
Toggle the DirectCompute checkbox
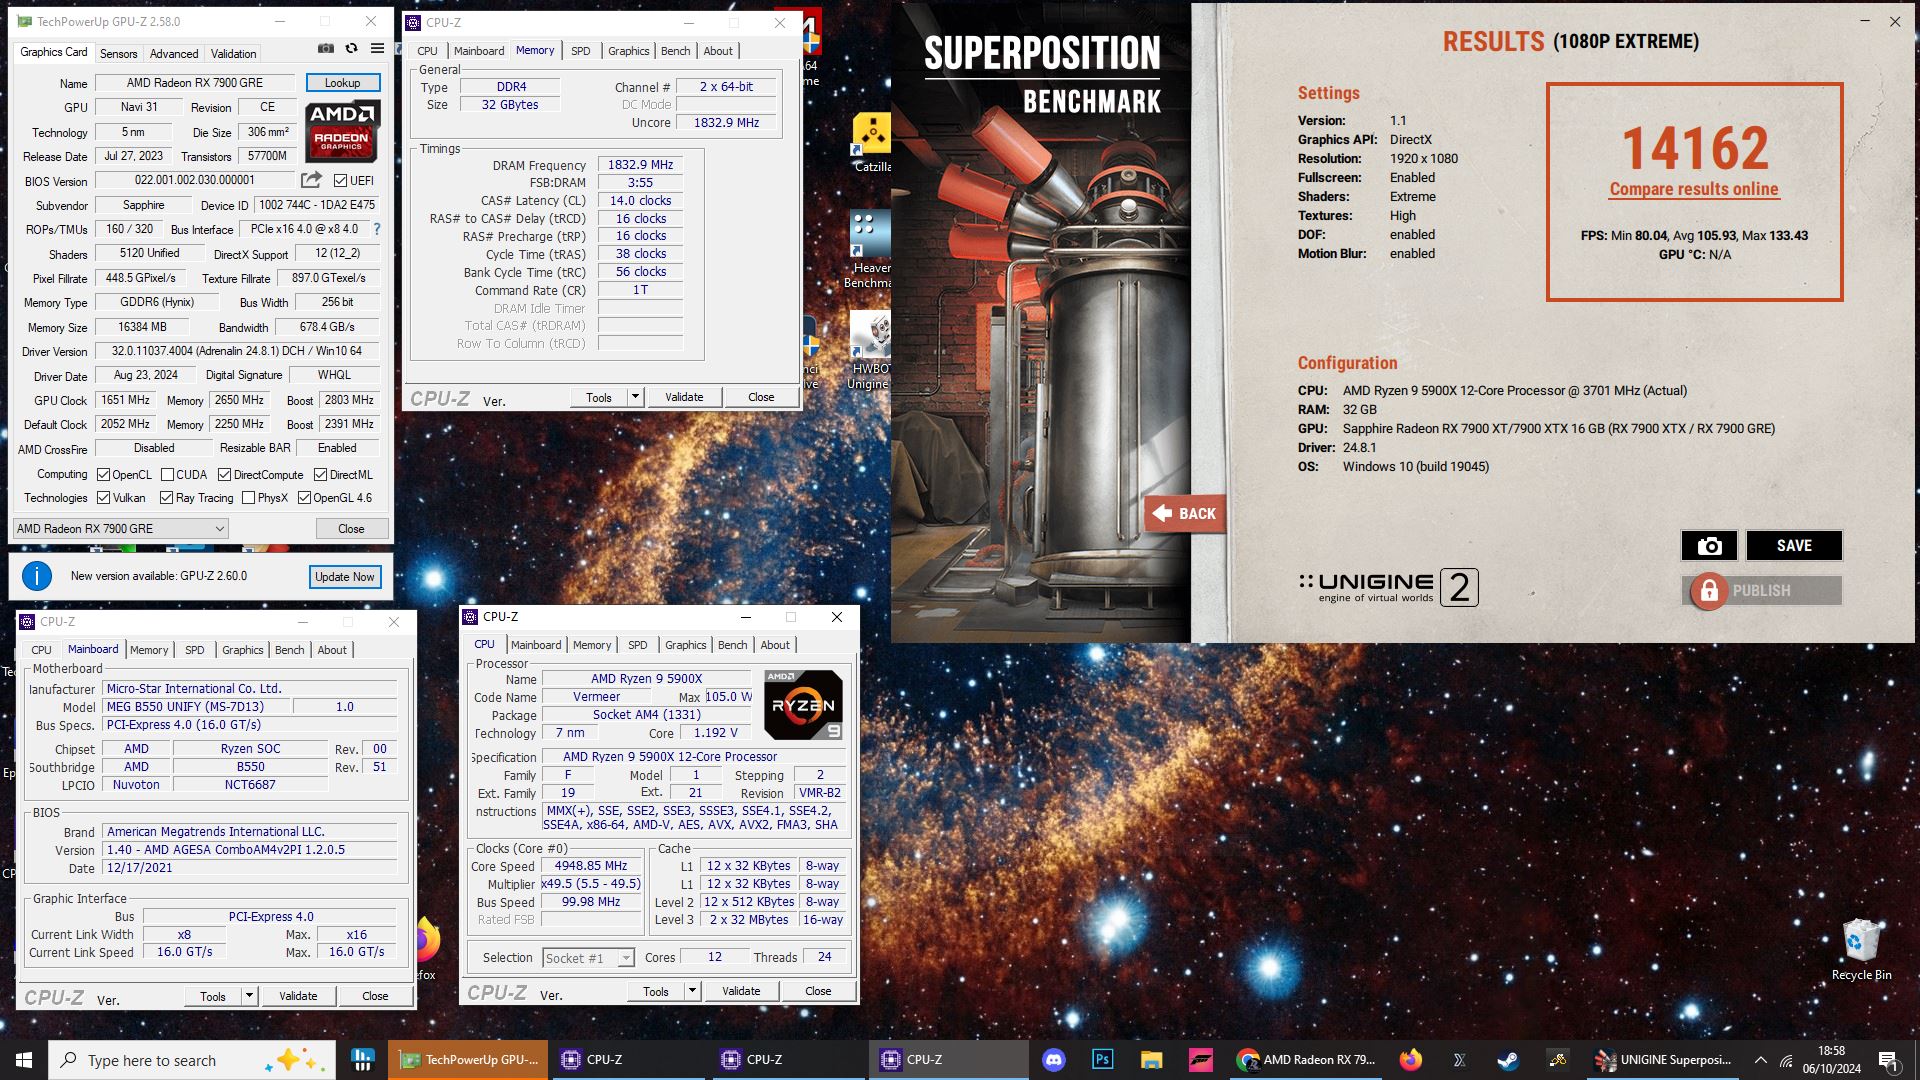point(224,475)
